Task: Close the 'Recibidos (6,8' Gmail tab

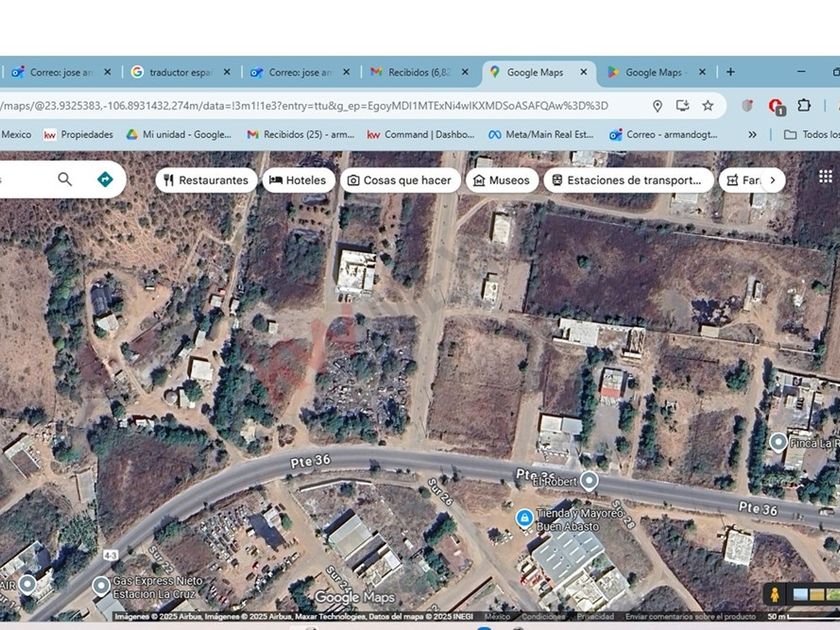Action: pos(465,72)
